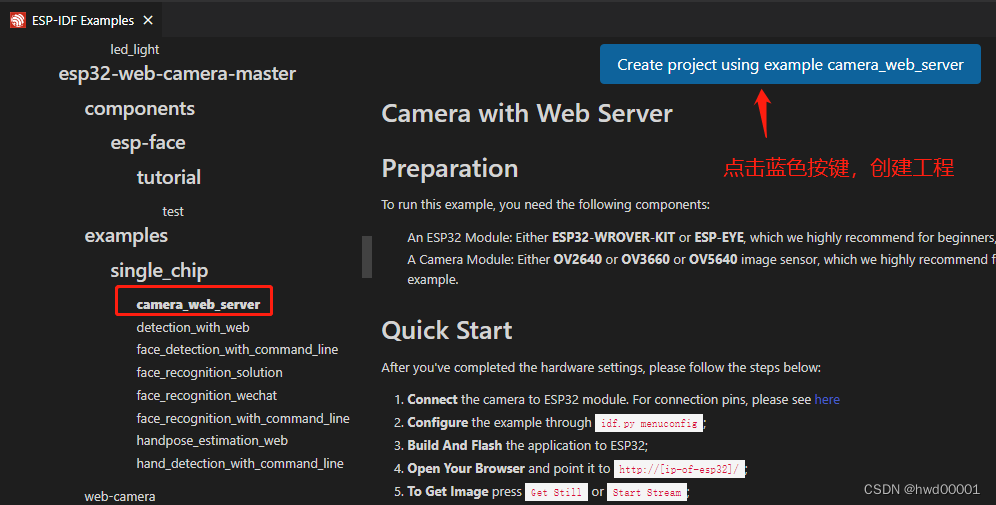Select the web-camera entry in the tree

(x=120, y=497)
